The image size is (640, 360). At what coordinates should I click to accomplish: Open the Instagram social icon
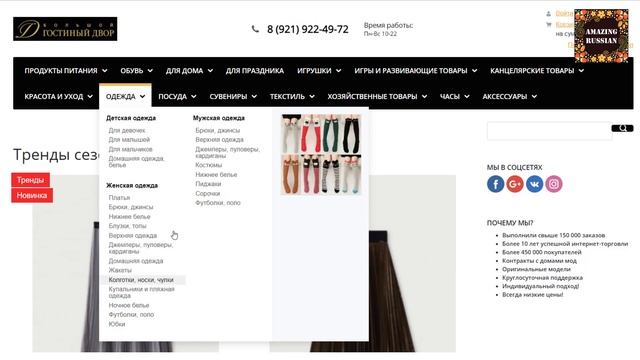click(554, 184)
